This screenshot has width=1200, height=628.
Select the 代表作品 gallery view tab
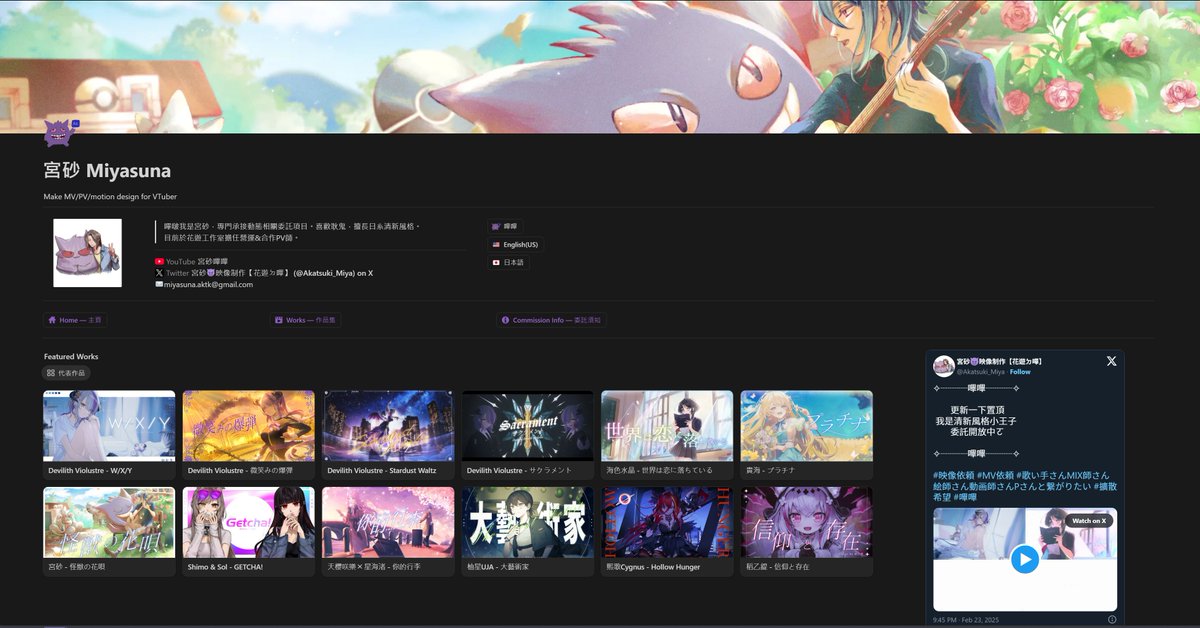67,373
